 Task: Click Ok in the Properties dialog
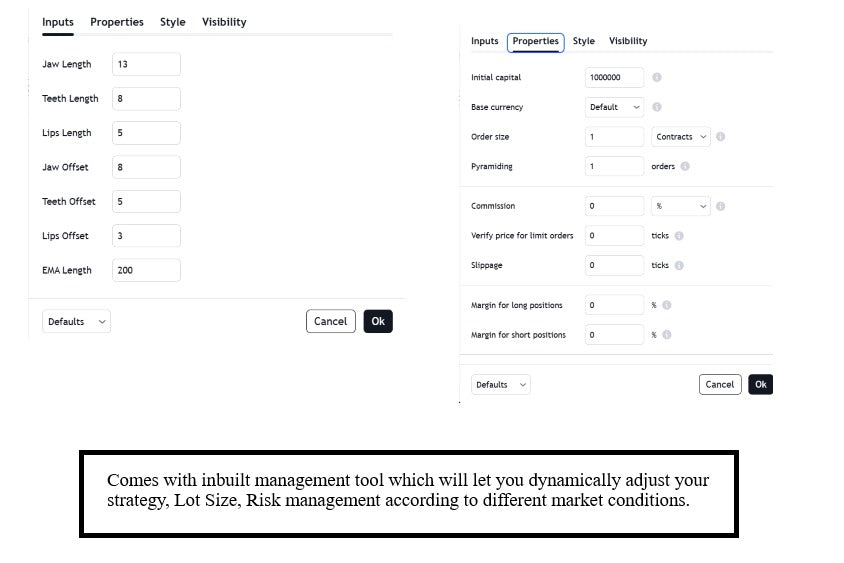761,384
